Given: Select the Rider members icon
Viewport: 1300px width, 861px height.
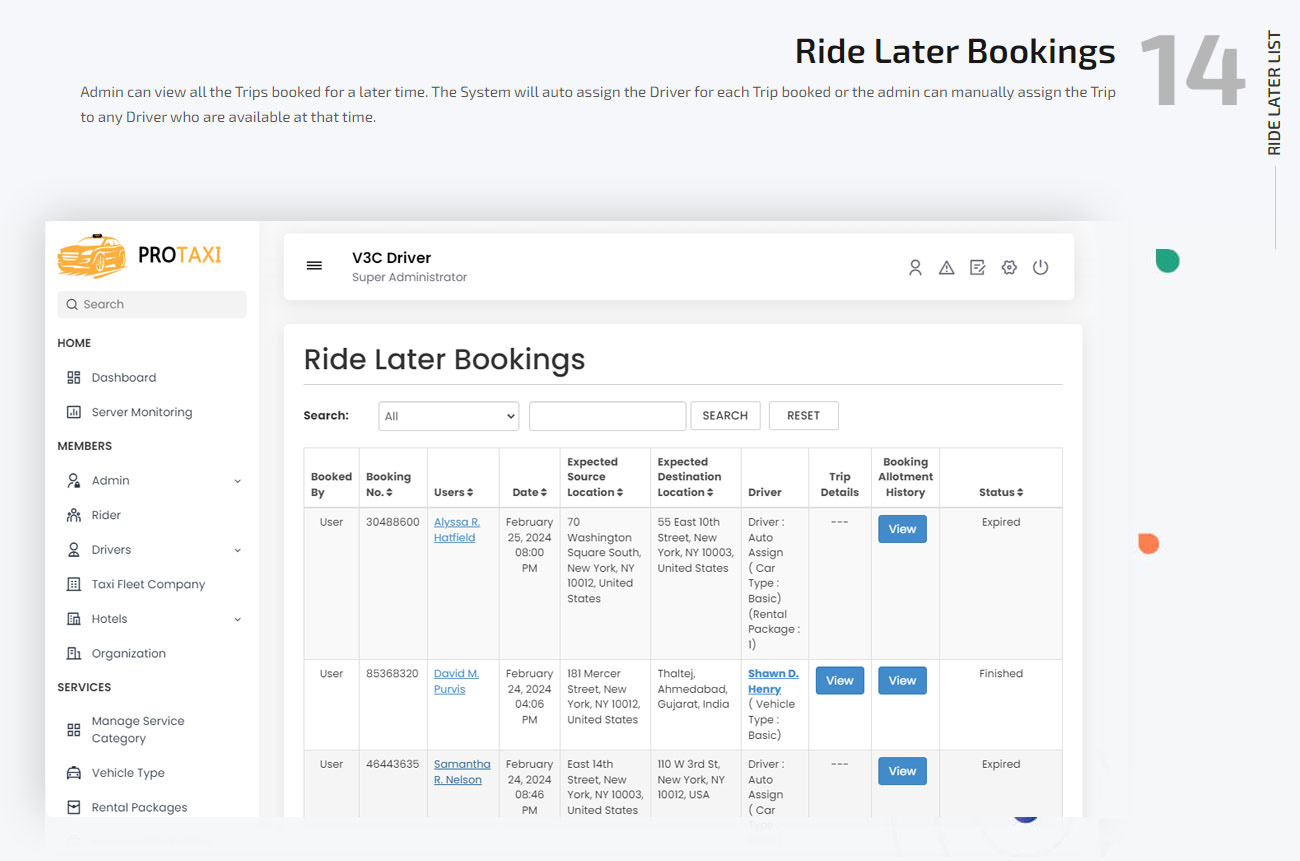Looking at the screenshot, I should tap(72, 514).
